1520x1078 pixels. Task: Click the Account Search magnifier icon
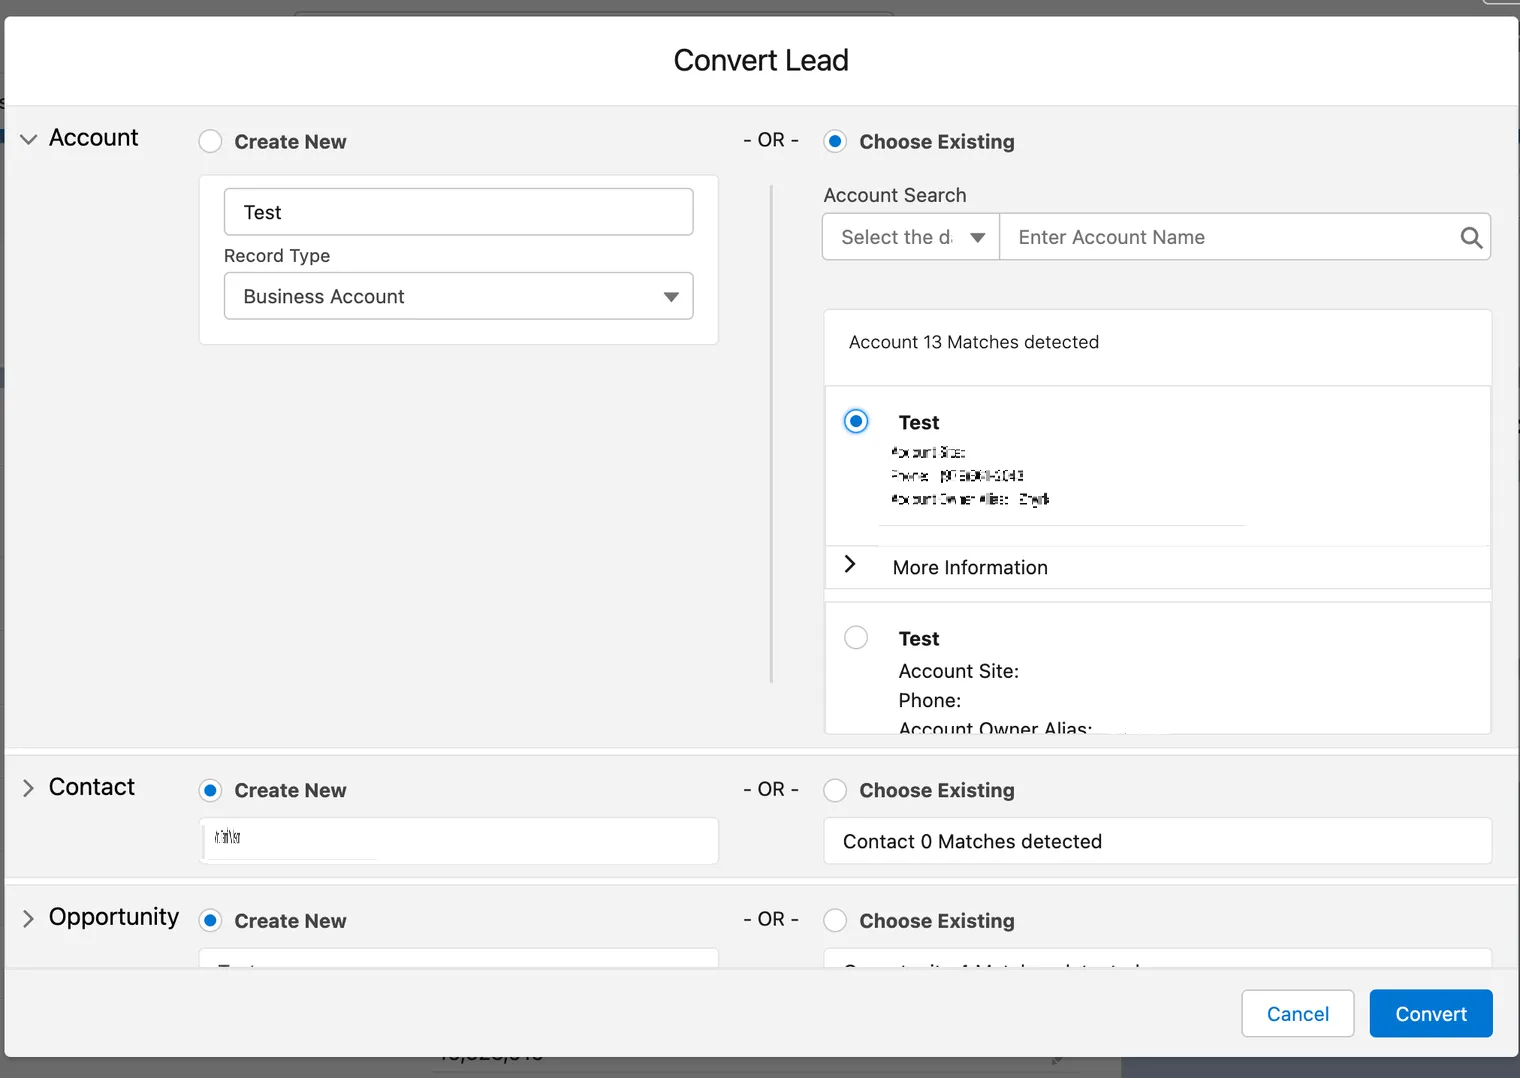tap(1470, 237)
